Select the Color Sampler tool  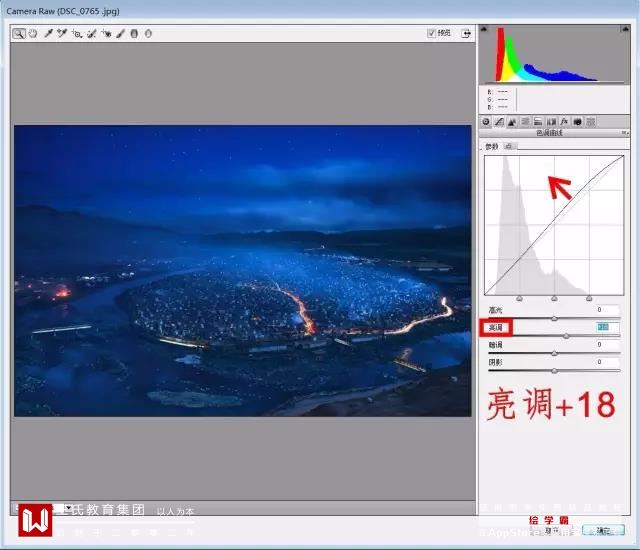tap(62, 33)
